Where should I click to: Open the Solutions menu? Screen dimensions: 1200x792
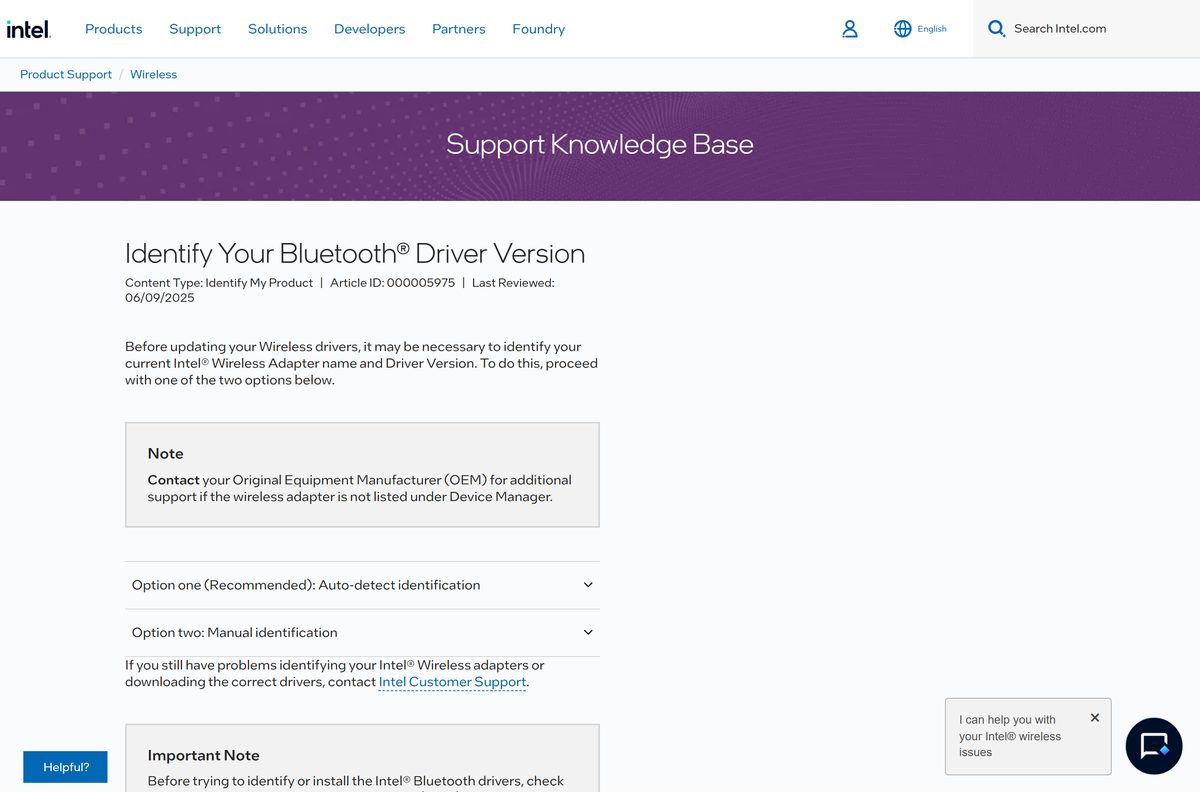(x=277, y=29)
